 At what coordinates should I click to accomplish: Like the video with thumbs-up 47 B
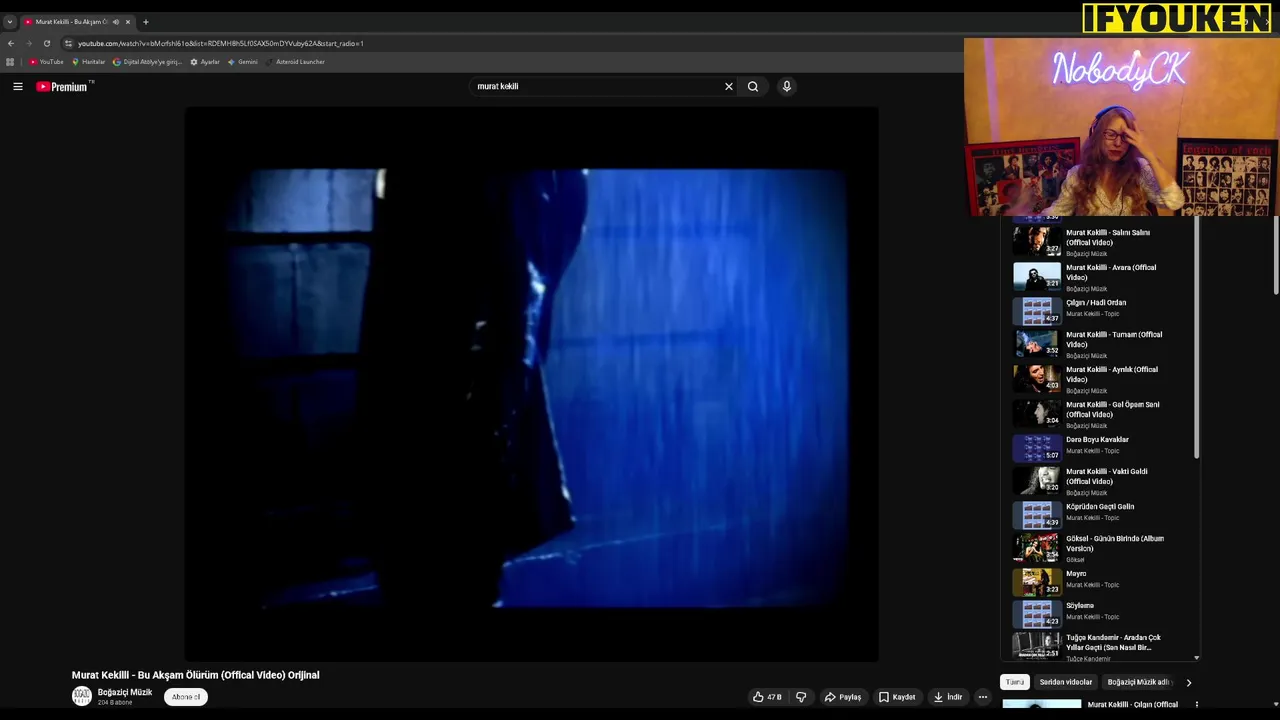pyautogui.click(x=768, y=697)
